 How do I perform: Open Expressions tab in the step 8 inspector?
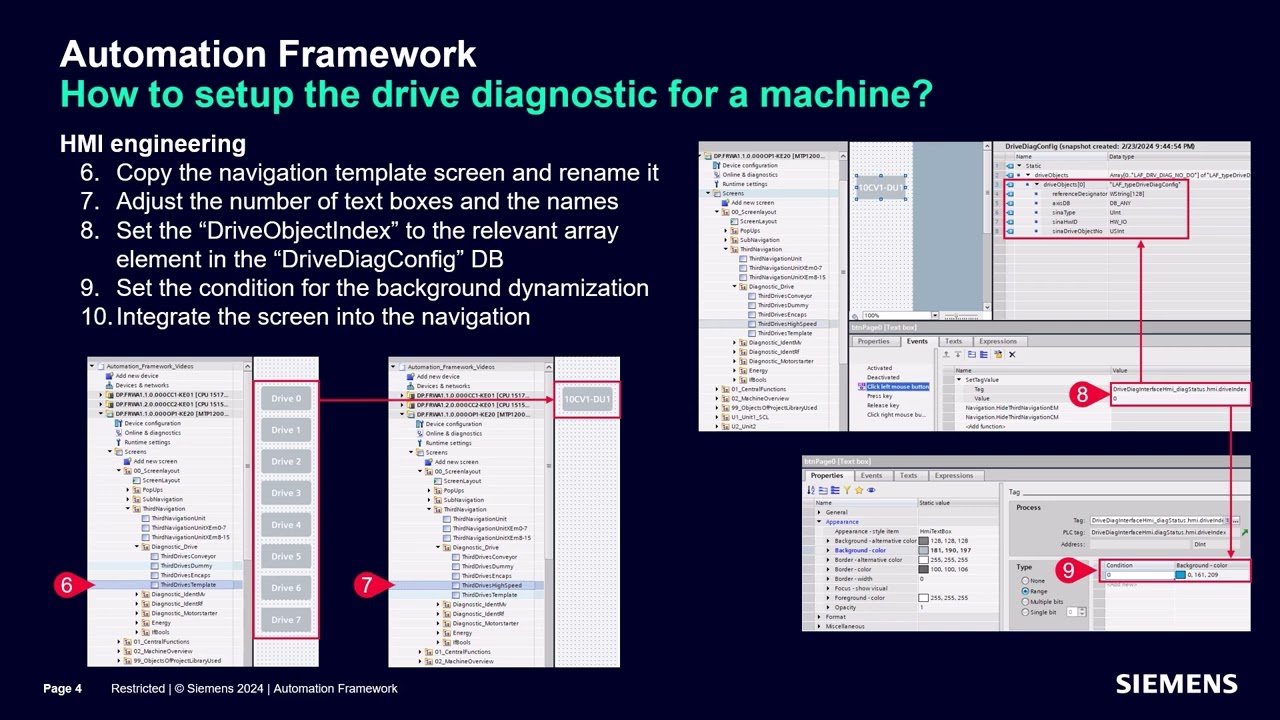point(998,341)
